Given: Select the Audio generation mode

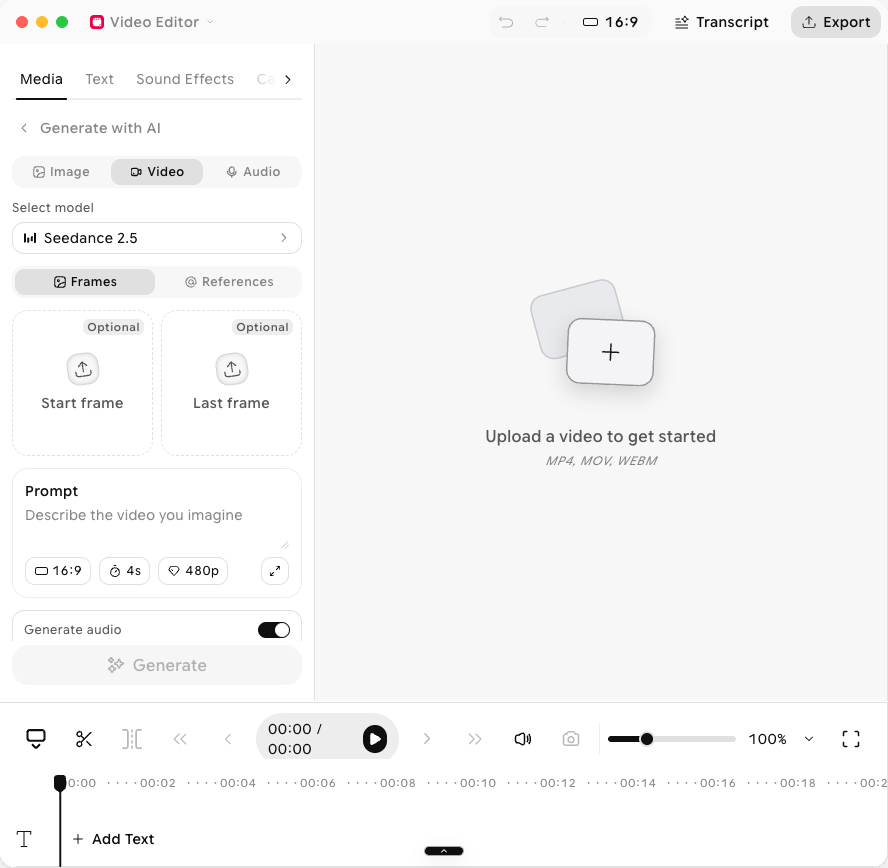Looking at the screenshot, I should (x=253, y=172).
